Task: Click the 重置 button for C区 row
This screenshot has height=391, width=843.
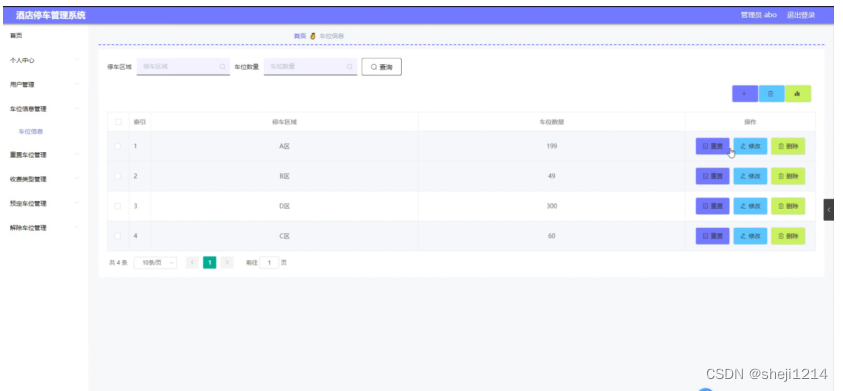Action: tap(712, 236)
